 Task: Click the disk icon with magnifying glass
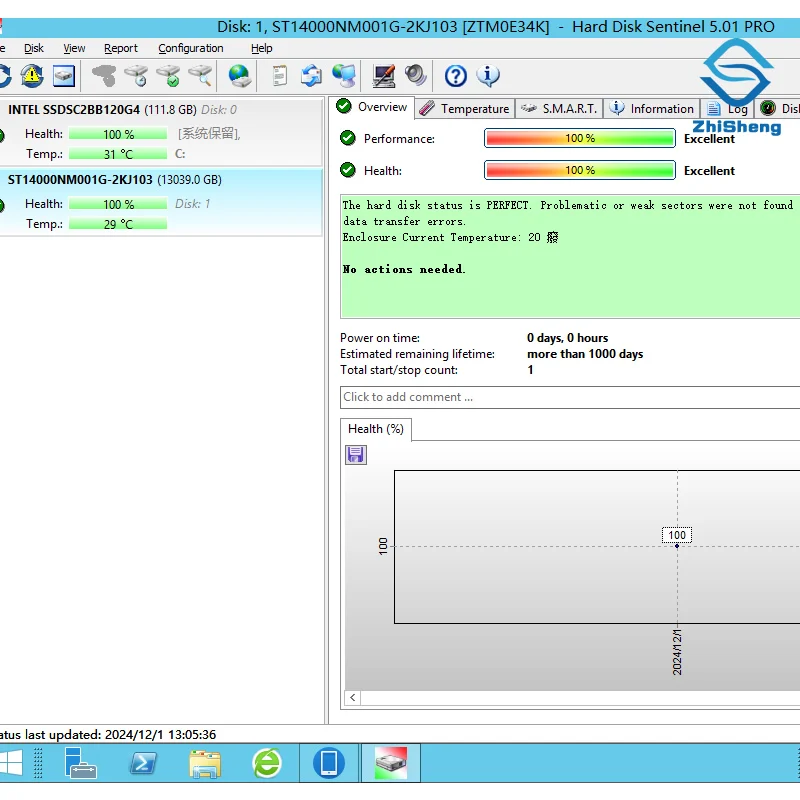tap(200, 76)
